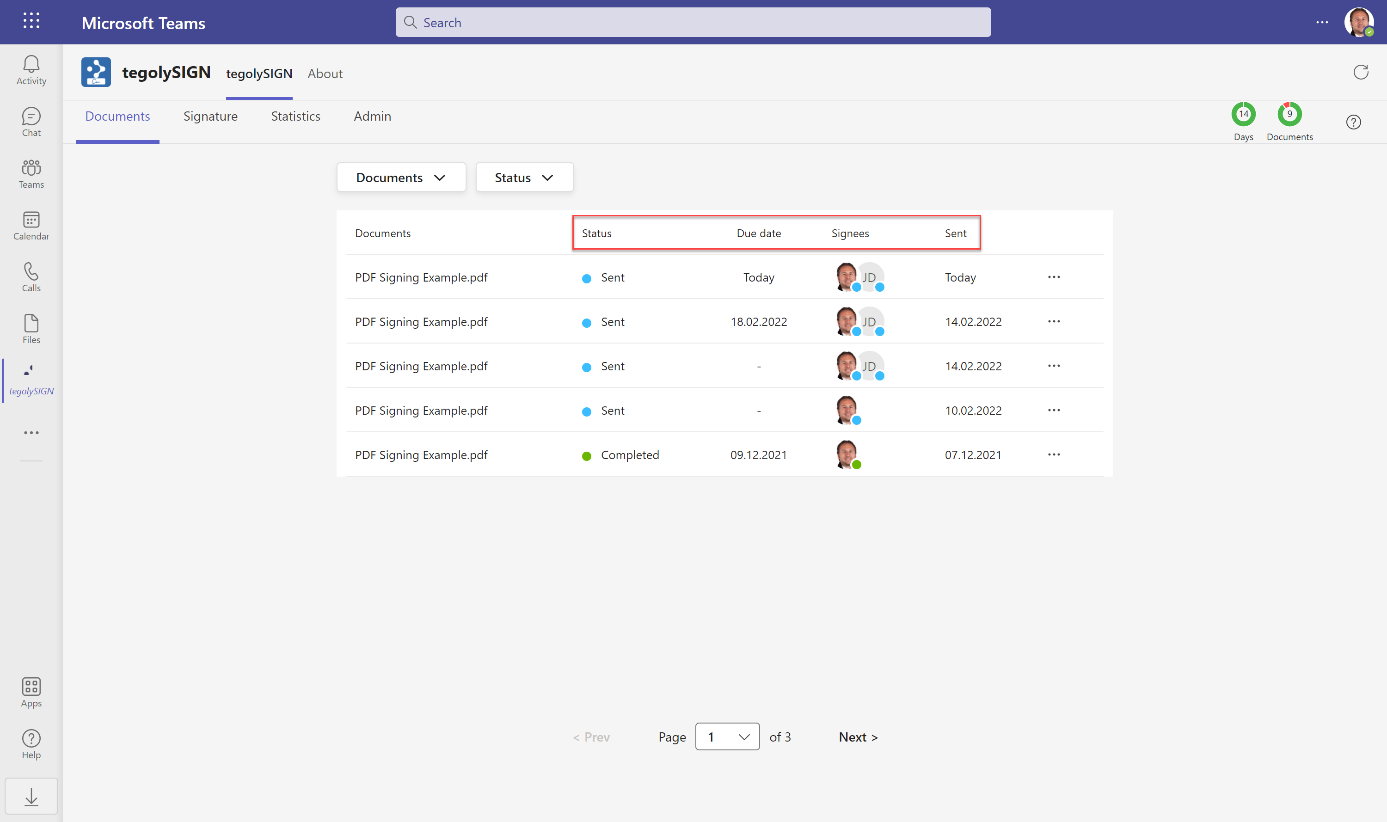
Task: Click the download desktop app icon
Action: pyautogui.click(x=31, y=796)
